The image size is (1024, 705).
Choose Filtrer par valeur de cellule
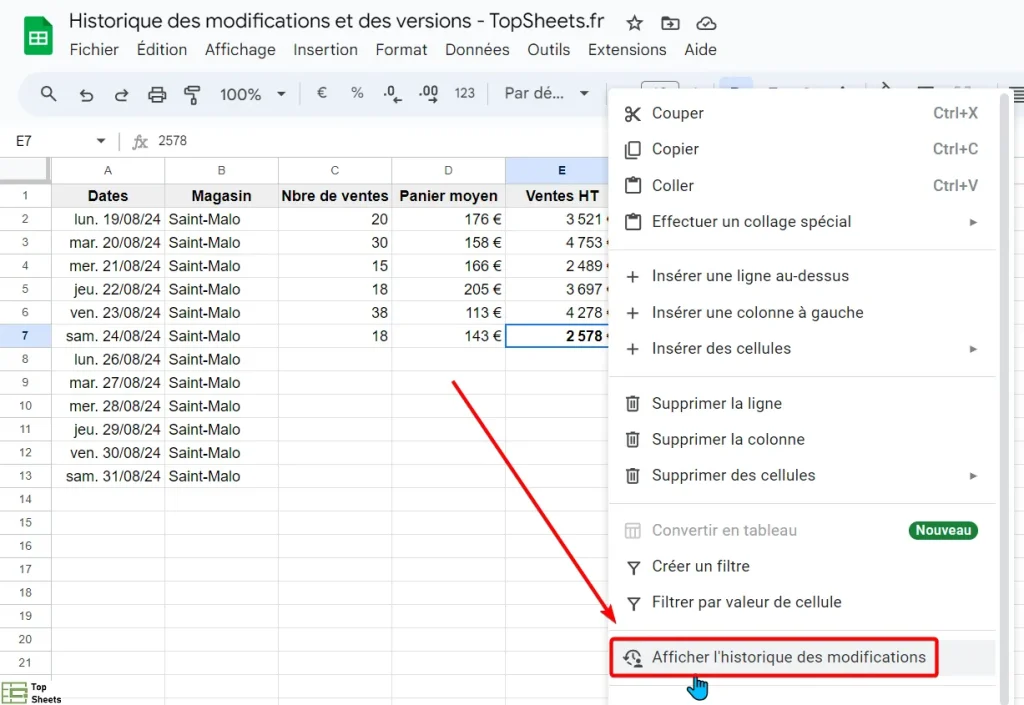(x=802, y=603)
